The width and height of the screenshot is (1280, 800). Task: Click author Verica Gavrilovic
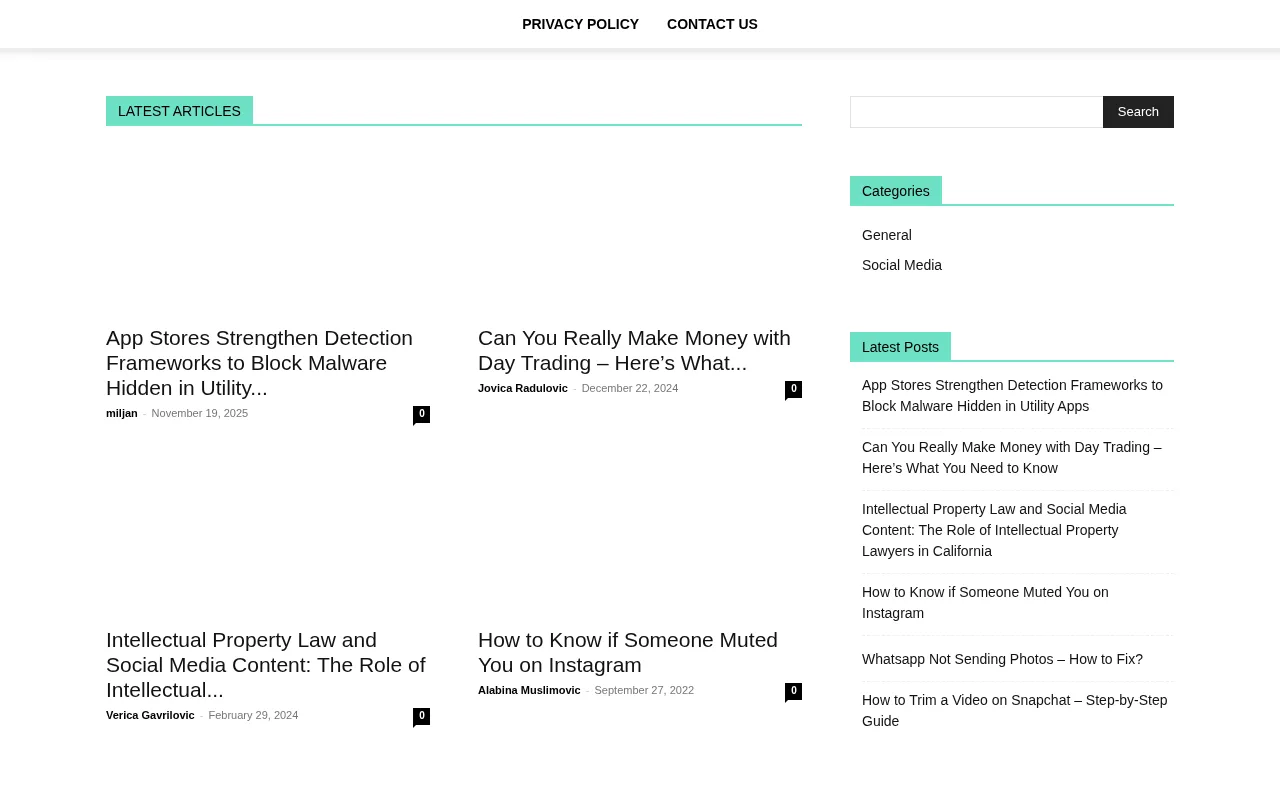click(x=150, y=715)
